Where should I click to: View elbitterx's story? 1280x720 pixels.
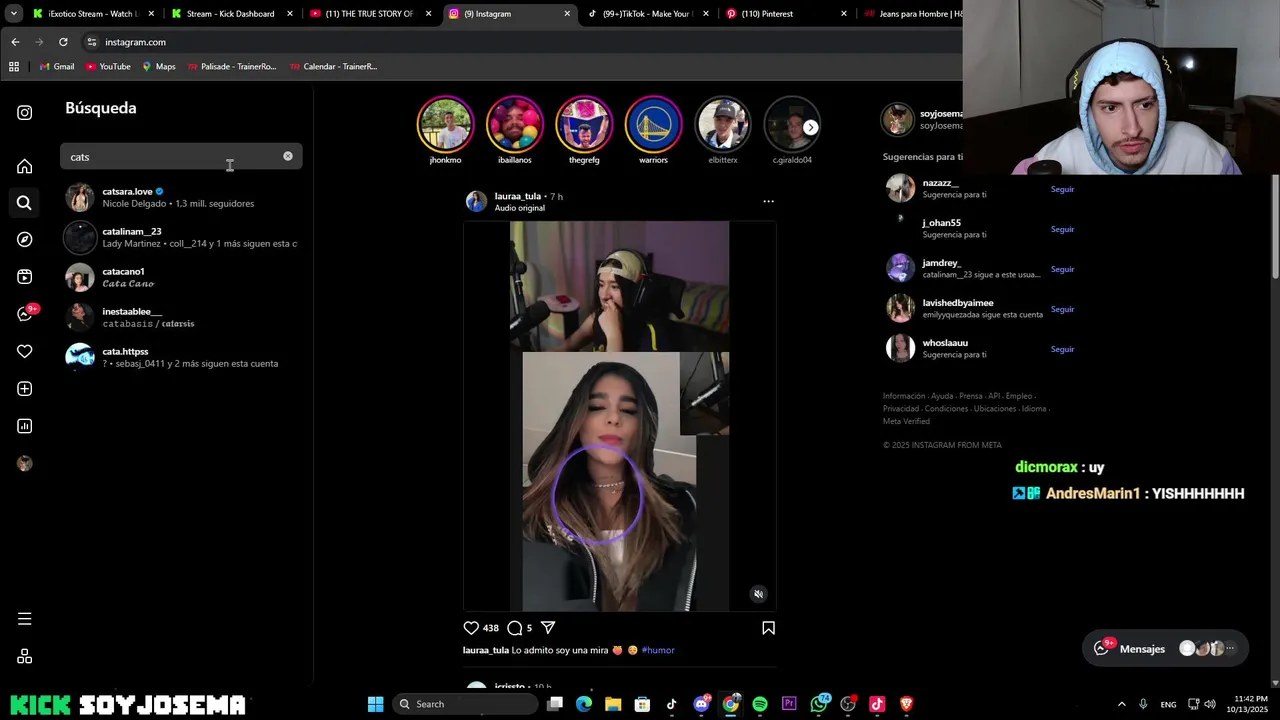(x=723, y=125)
